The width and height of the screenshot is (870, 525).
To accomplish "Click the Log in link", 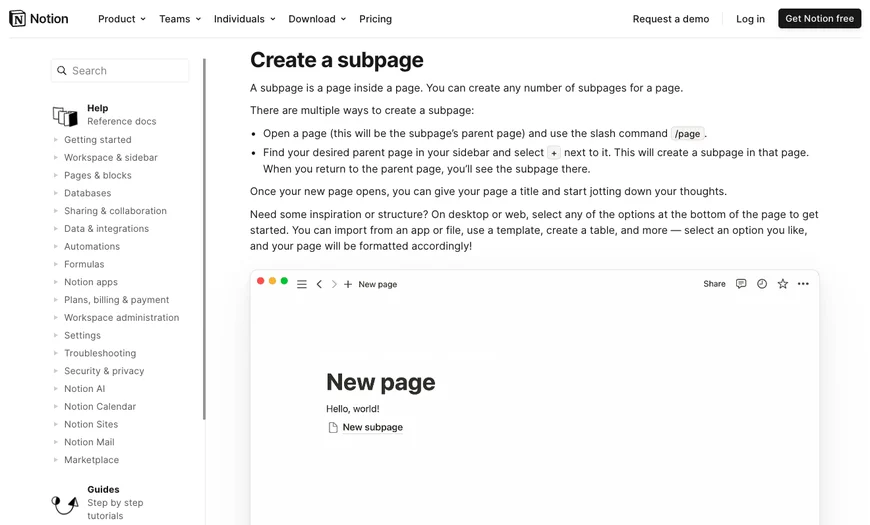I will [x=750, y=18].
